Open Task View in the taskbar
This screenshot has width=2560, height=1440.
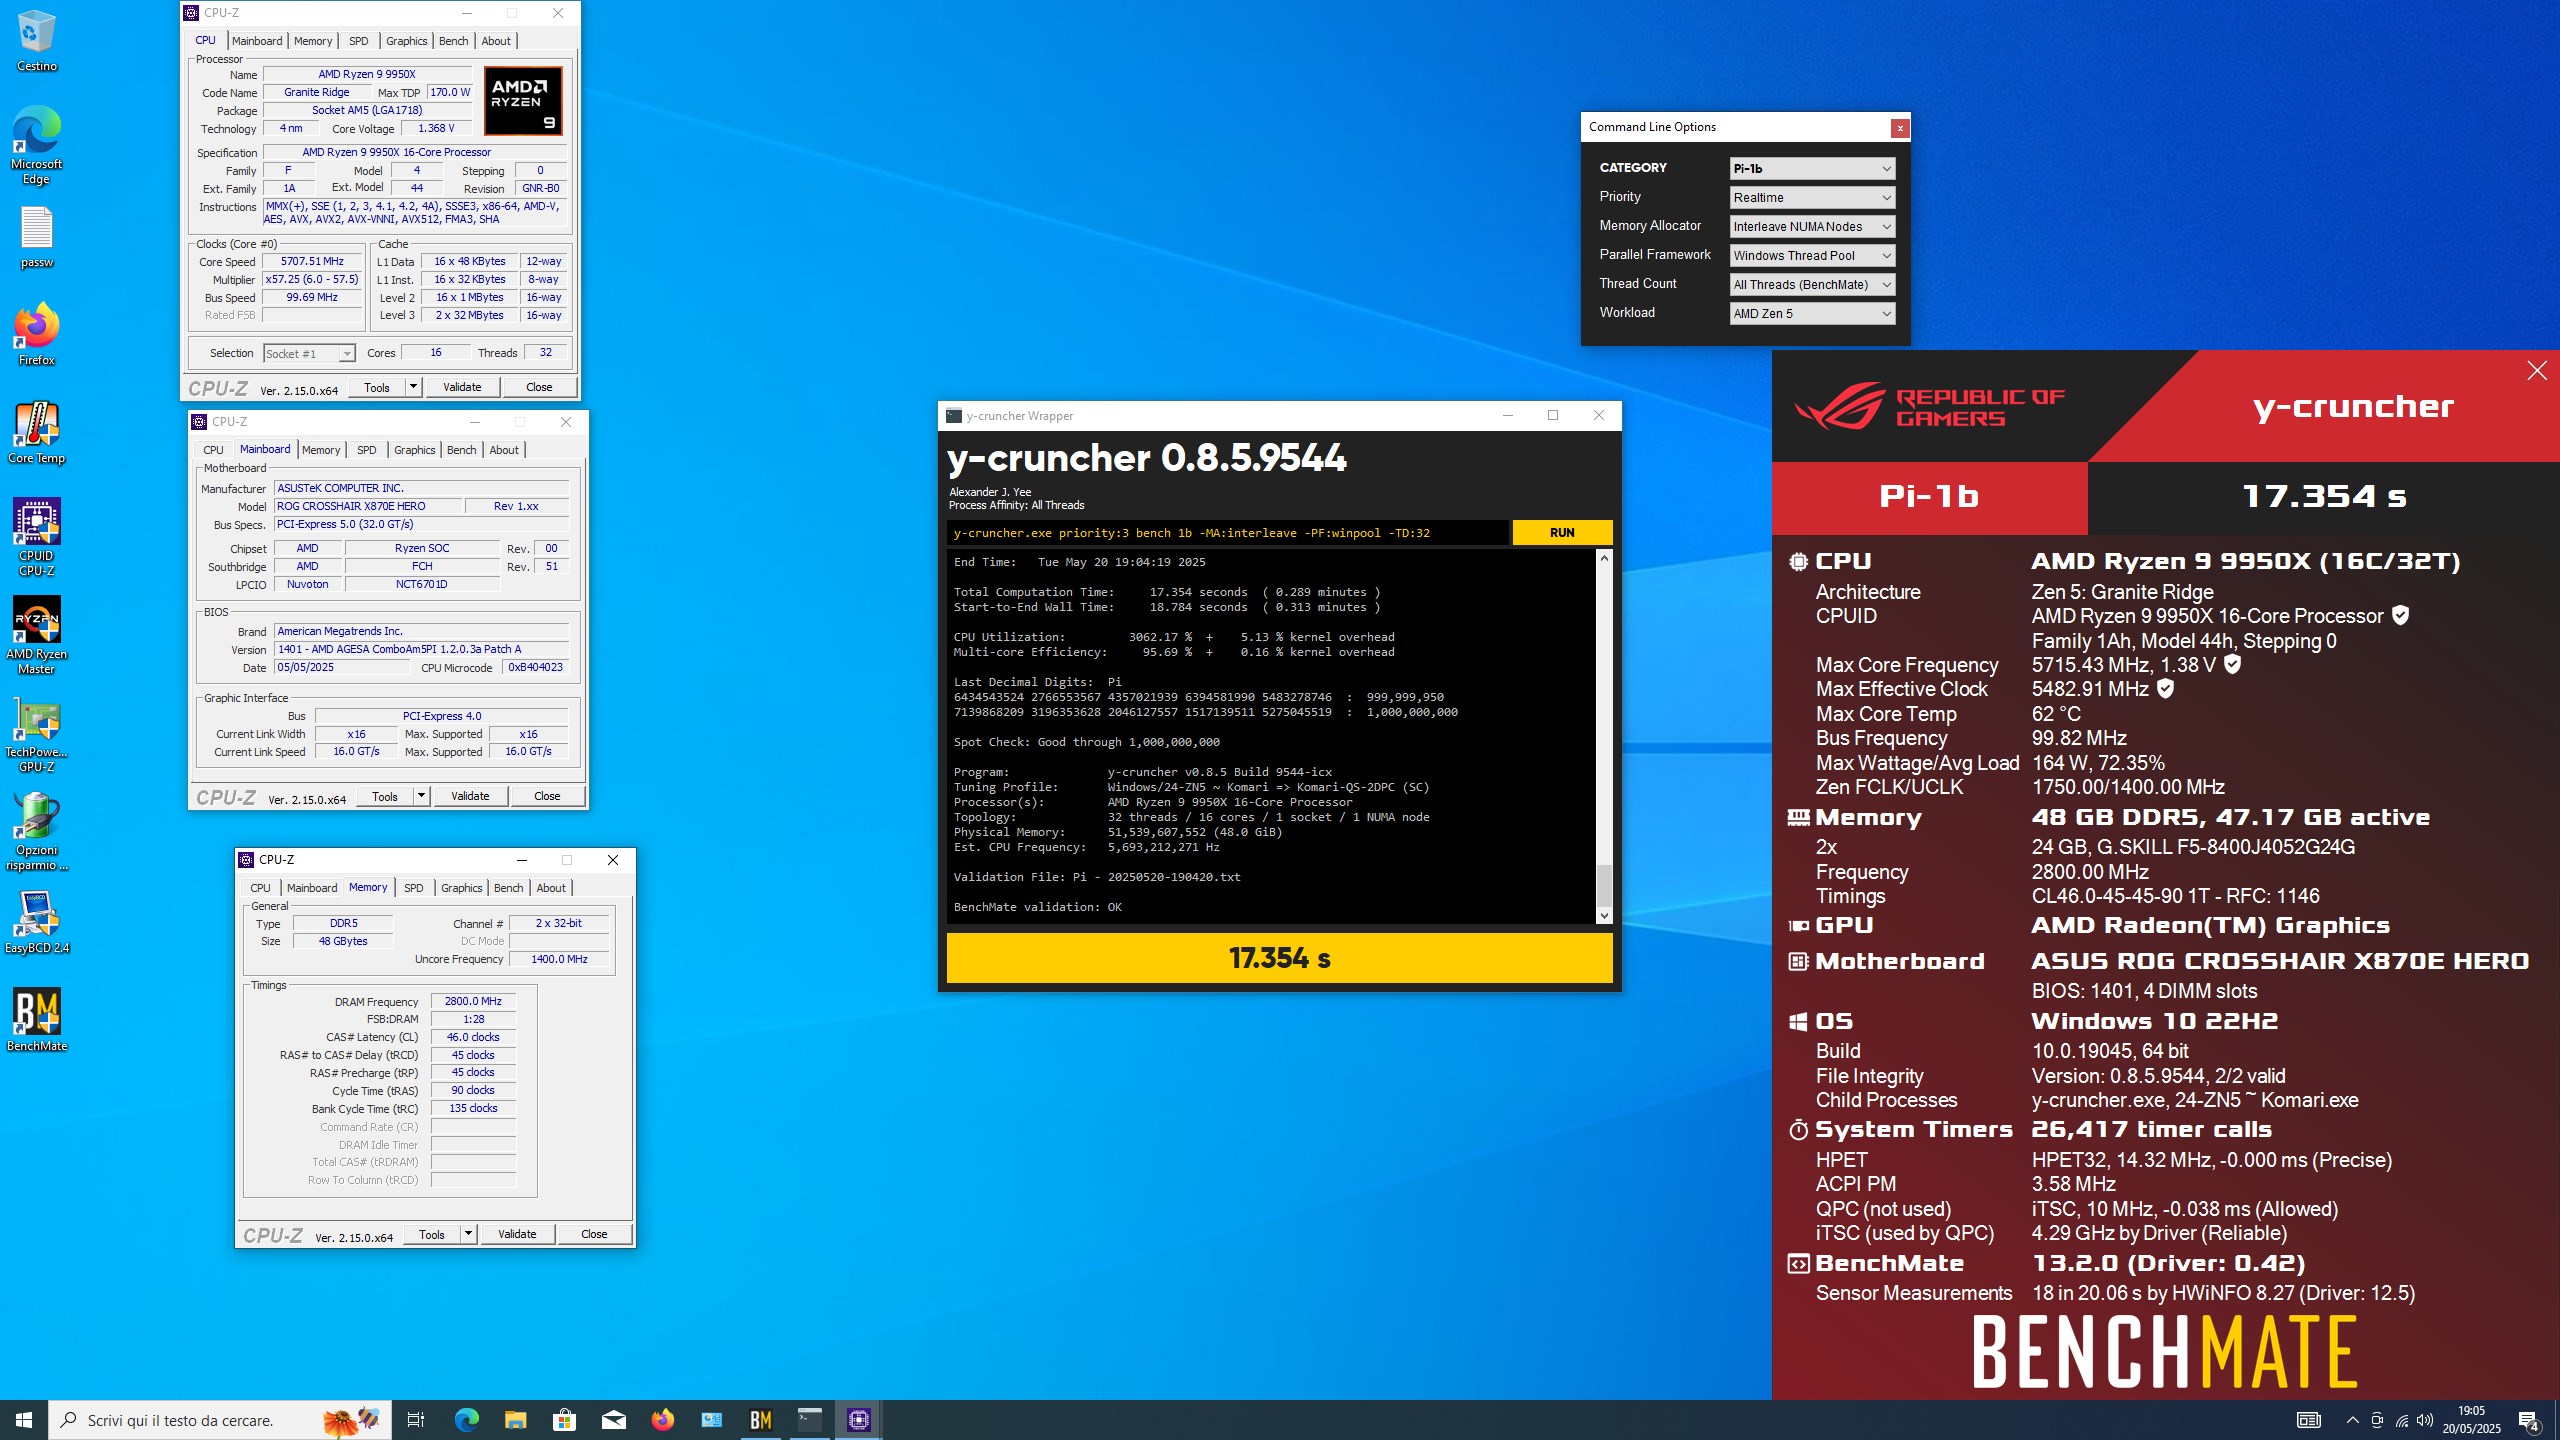416,1420
